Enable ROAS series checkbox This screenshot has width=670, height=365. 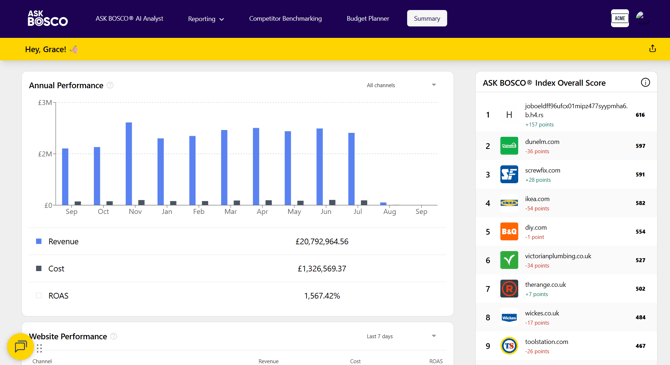pyautogui.click(x=39, y=296)
